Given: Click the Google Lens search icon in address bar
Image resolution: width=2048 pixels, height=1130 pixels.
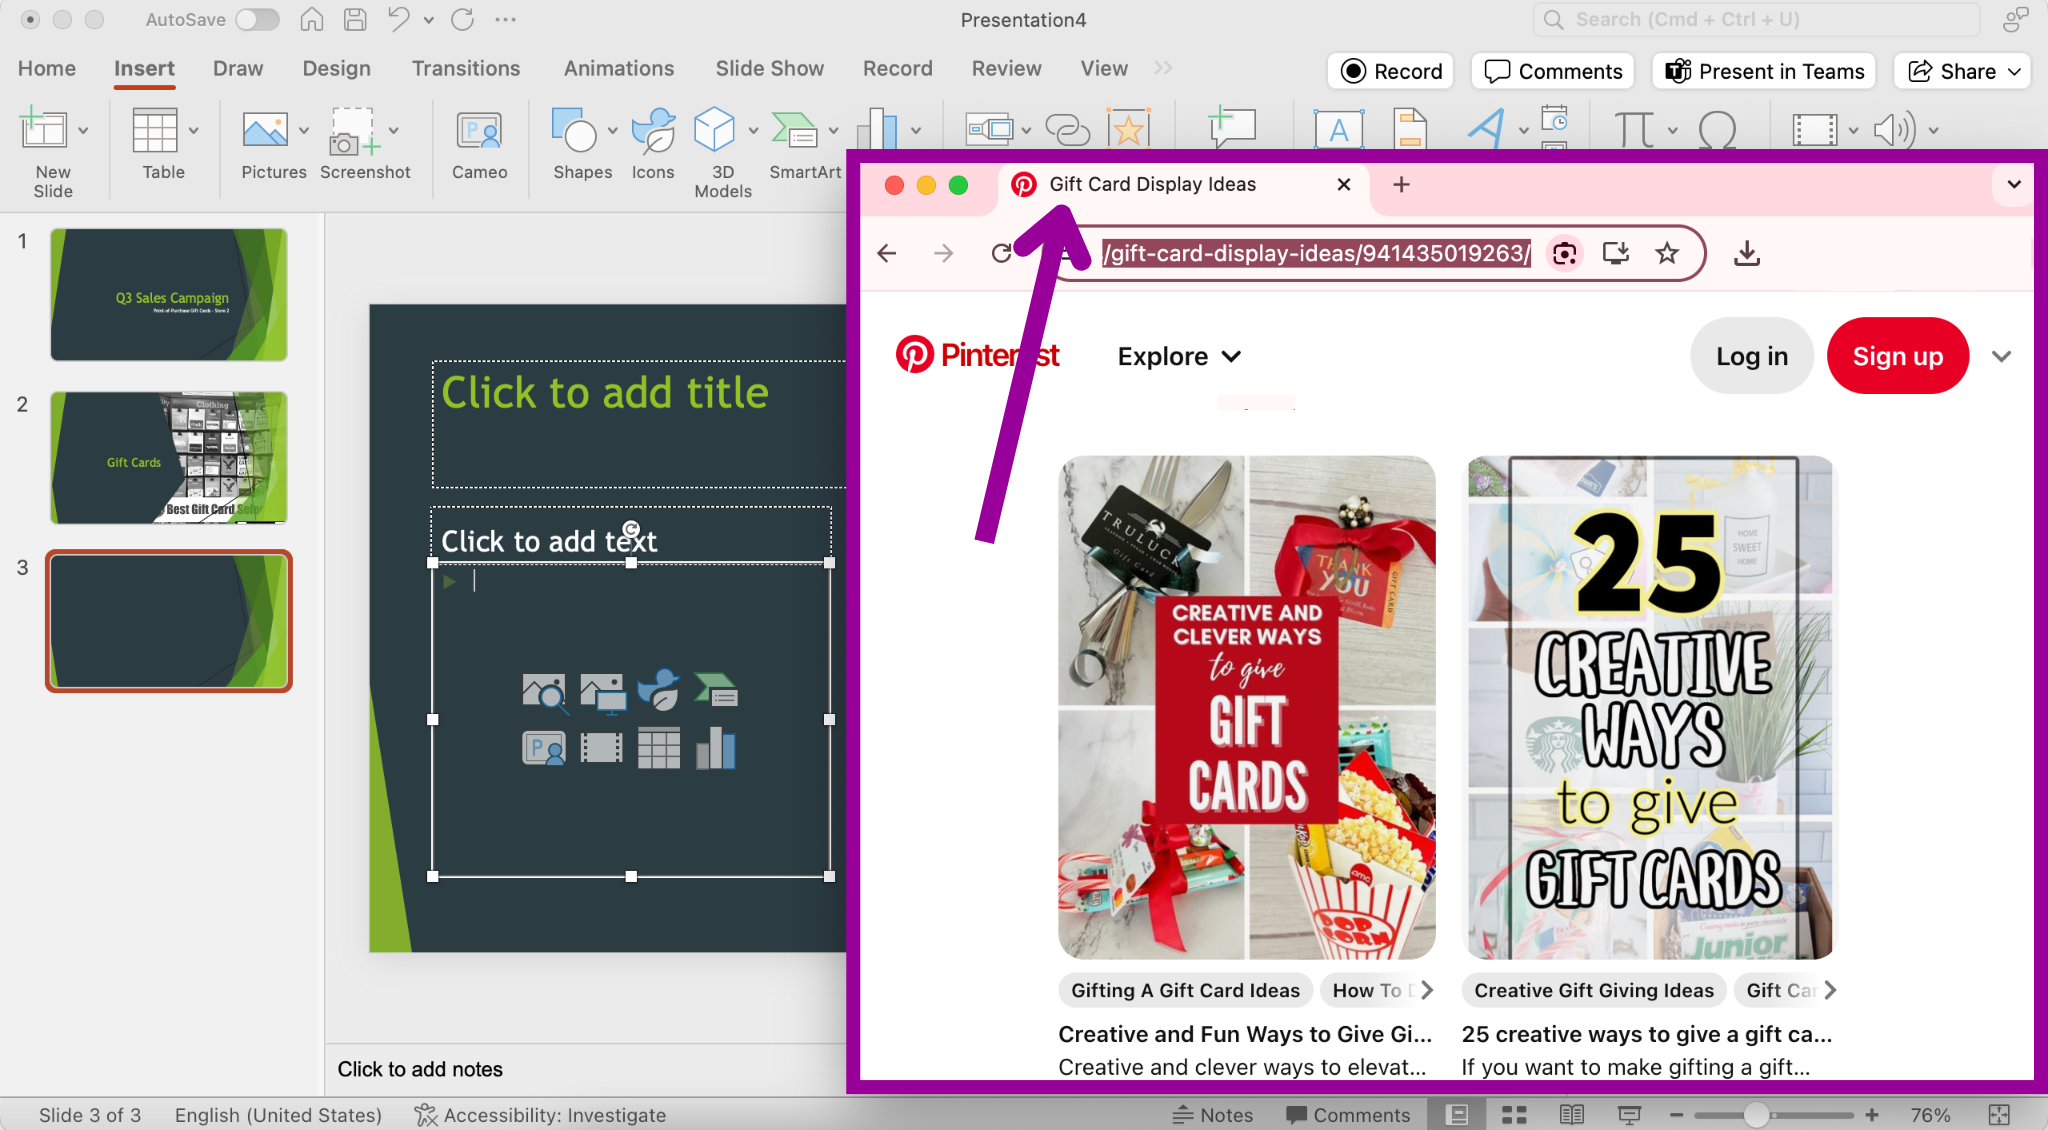Looking at the screenshot, I should 1565,253.
